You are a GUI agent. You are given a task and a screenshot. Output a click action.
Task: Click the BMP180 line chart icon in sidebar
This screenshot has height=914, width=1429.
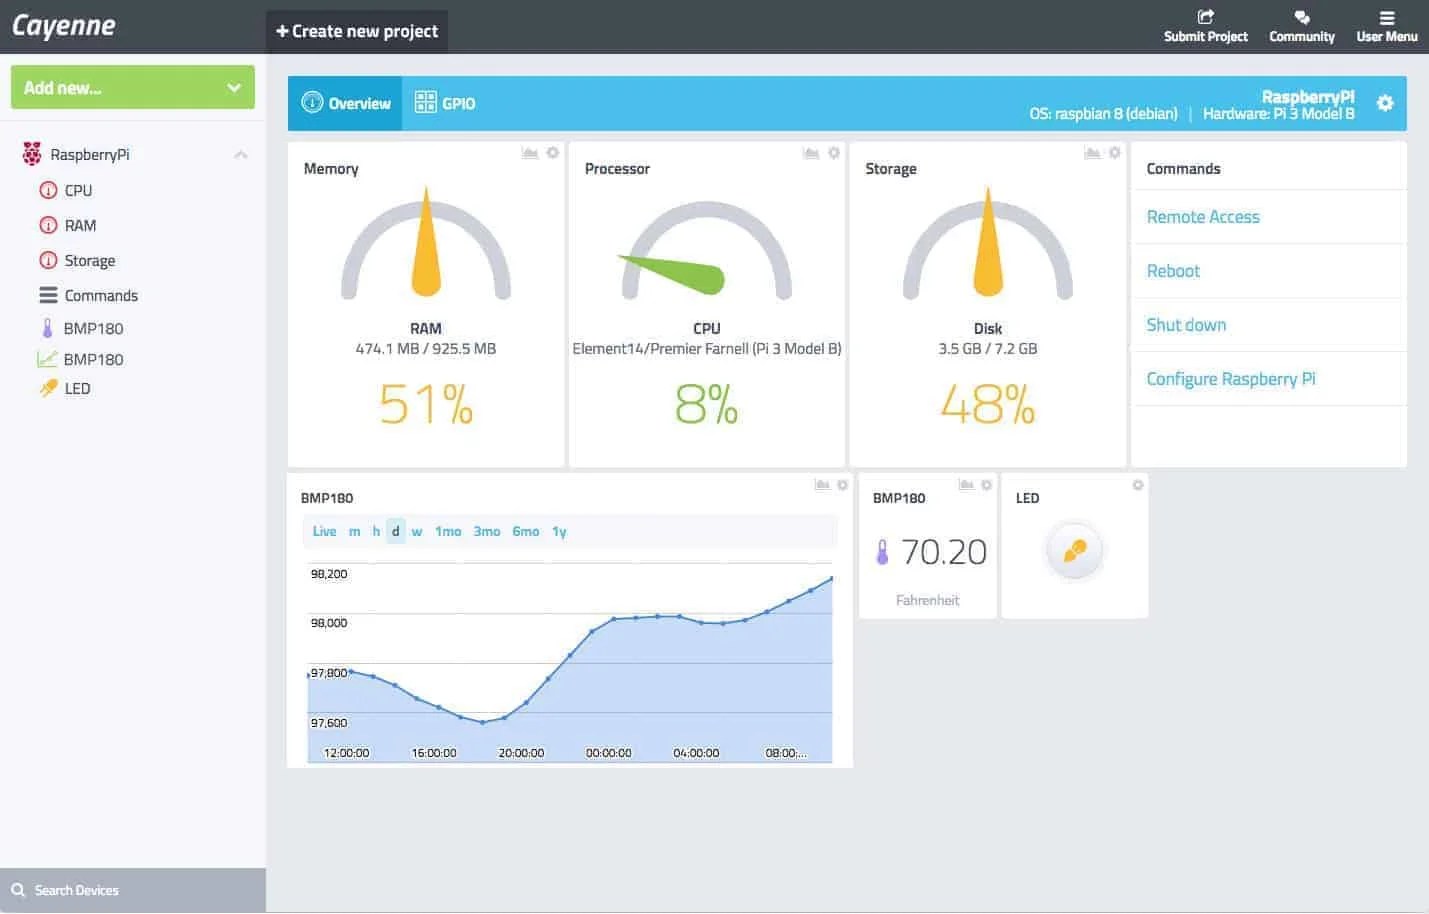tap(47, 359)
